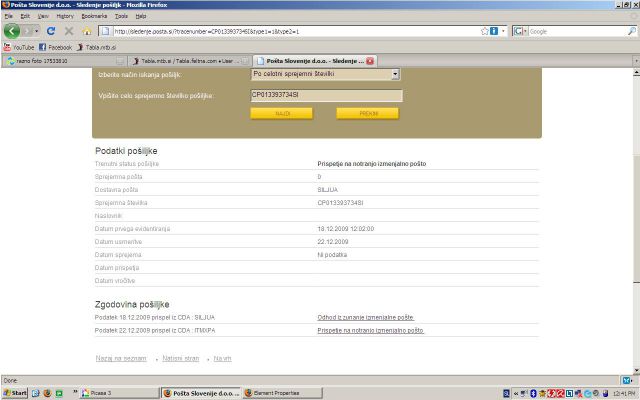This screenshot has height=400, width=640.
Task: Click the scrollbar down arrow
Action: point(636,370)
